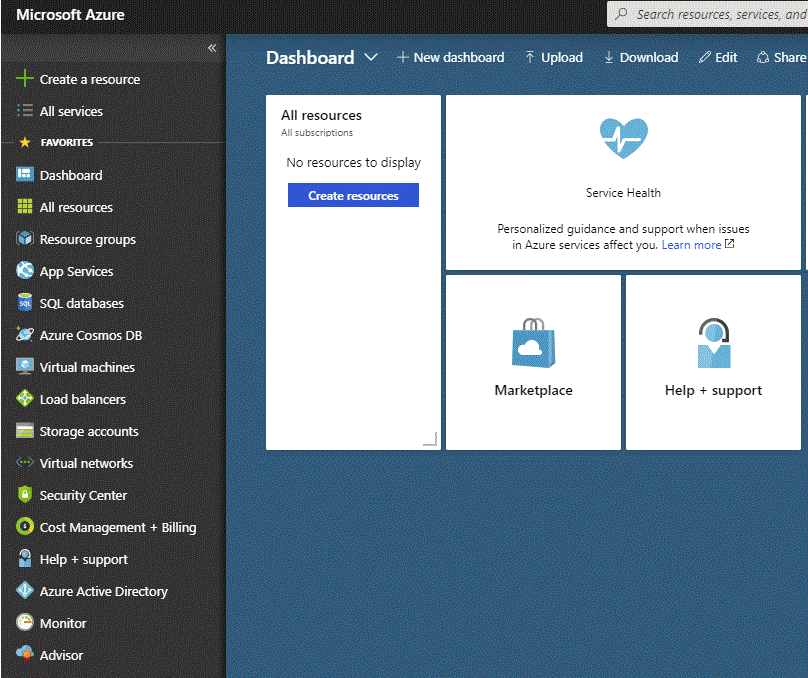Click the Cost Management + Billing icon
Viewport: 808px width, 678px height.
[x=25, y=526]
